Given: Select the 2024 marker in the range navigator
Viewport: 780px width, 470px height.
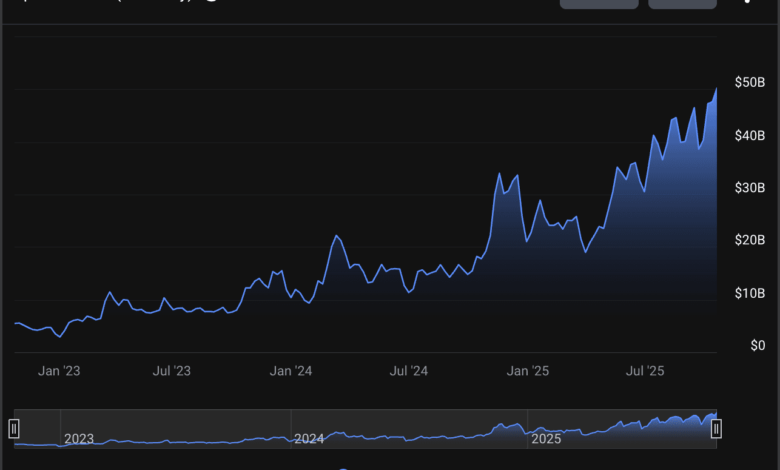Looking at the screenshot, I should tap(309, 438).
